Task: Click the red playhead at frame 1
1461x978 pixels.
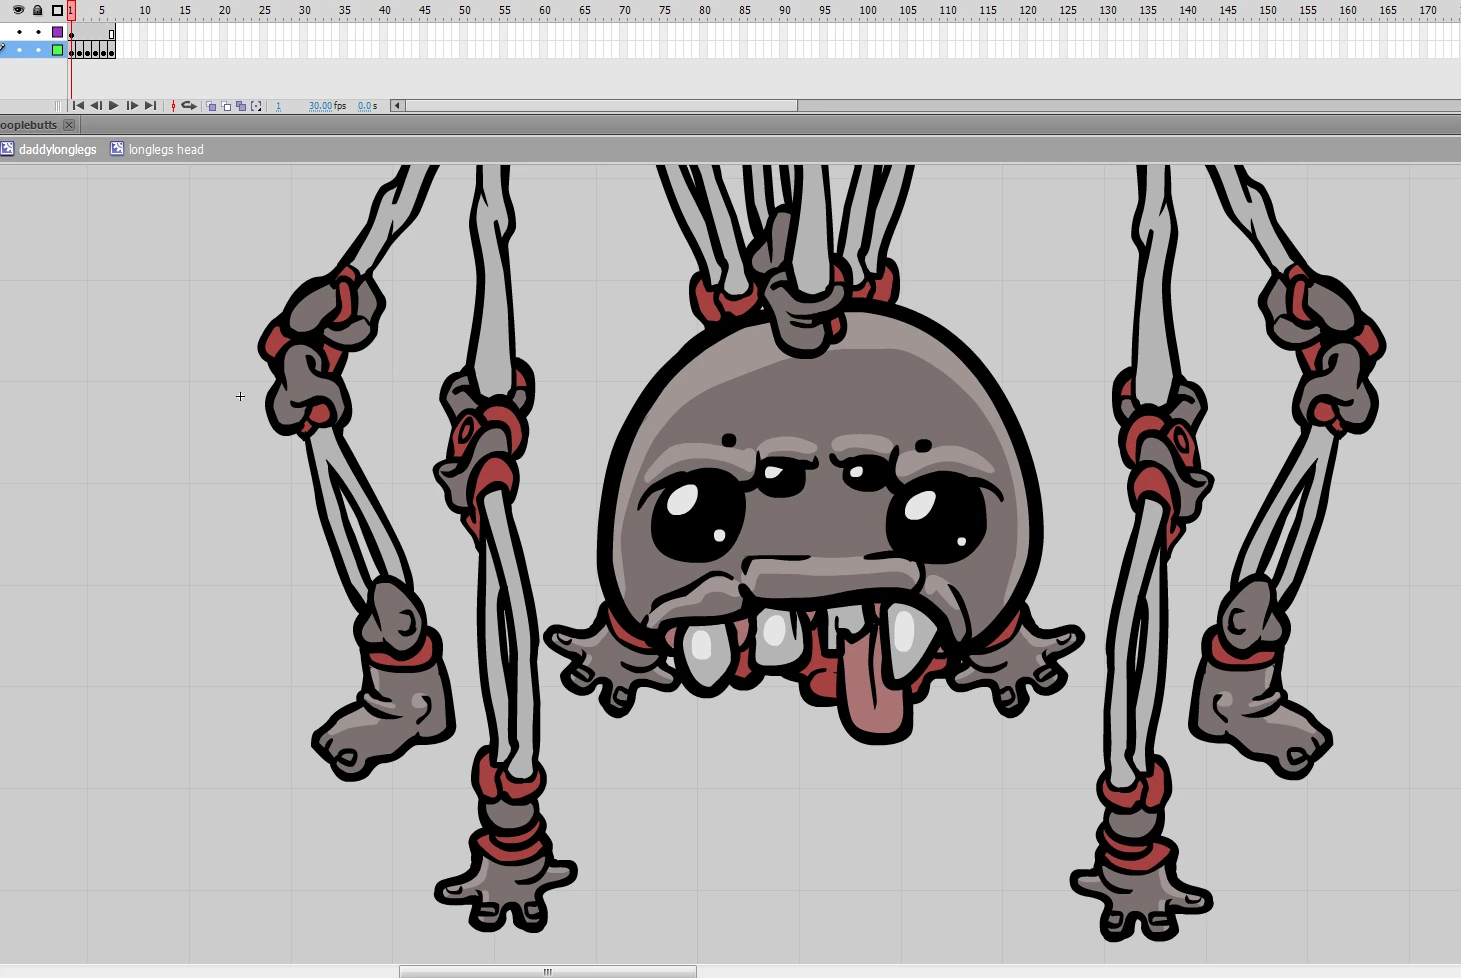Action: 71,11
